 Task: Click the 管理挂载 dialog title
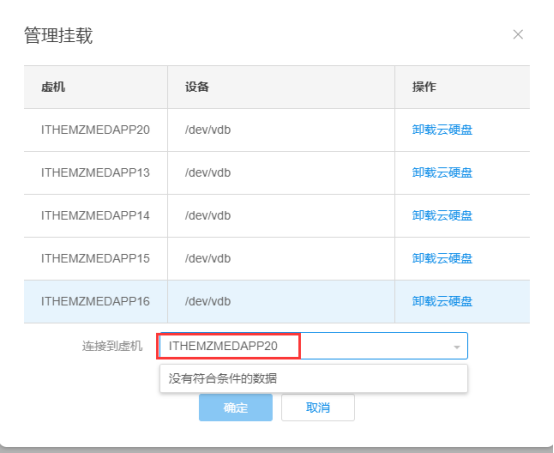[58, 35]
